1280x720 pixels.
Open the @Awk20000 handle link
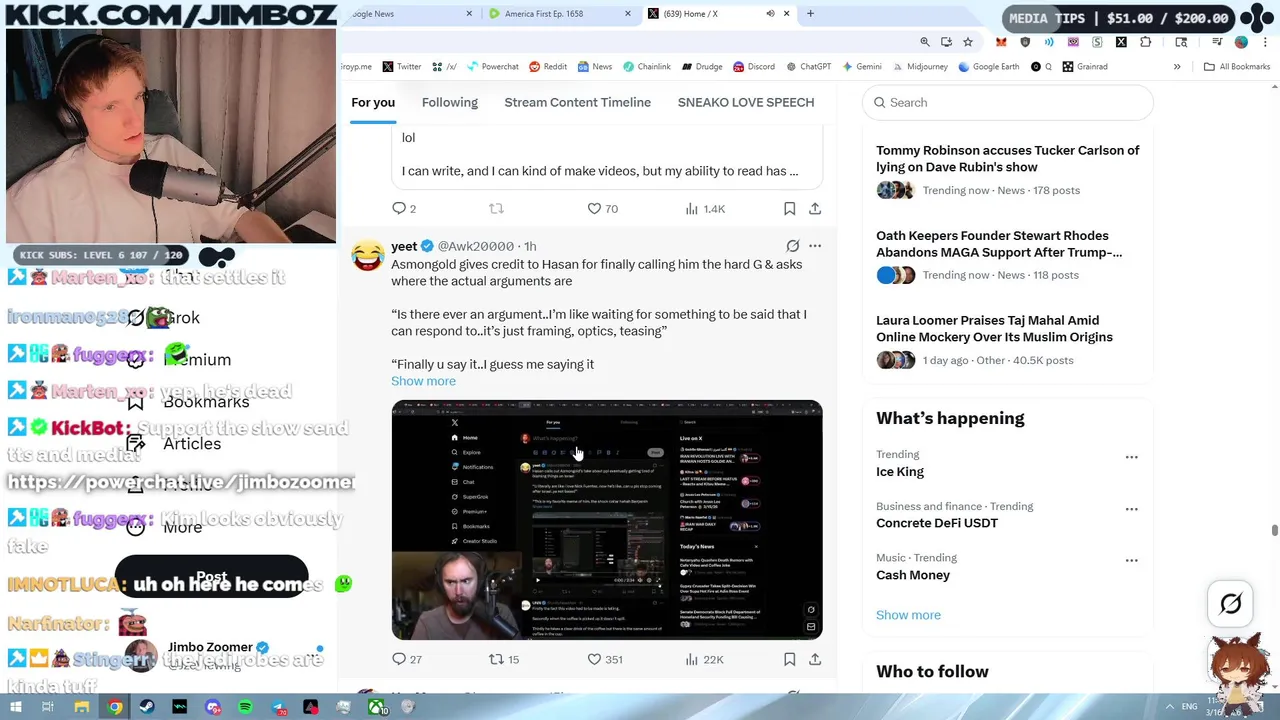(x=476, y=246)
